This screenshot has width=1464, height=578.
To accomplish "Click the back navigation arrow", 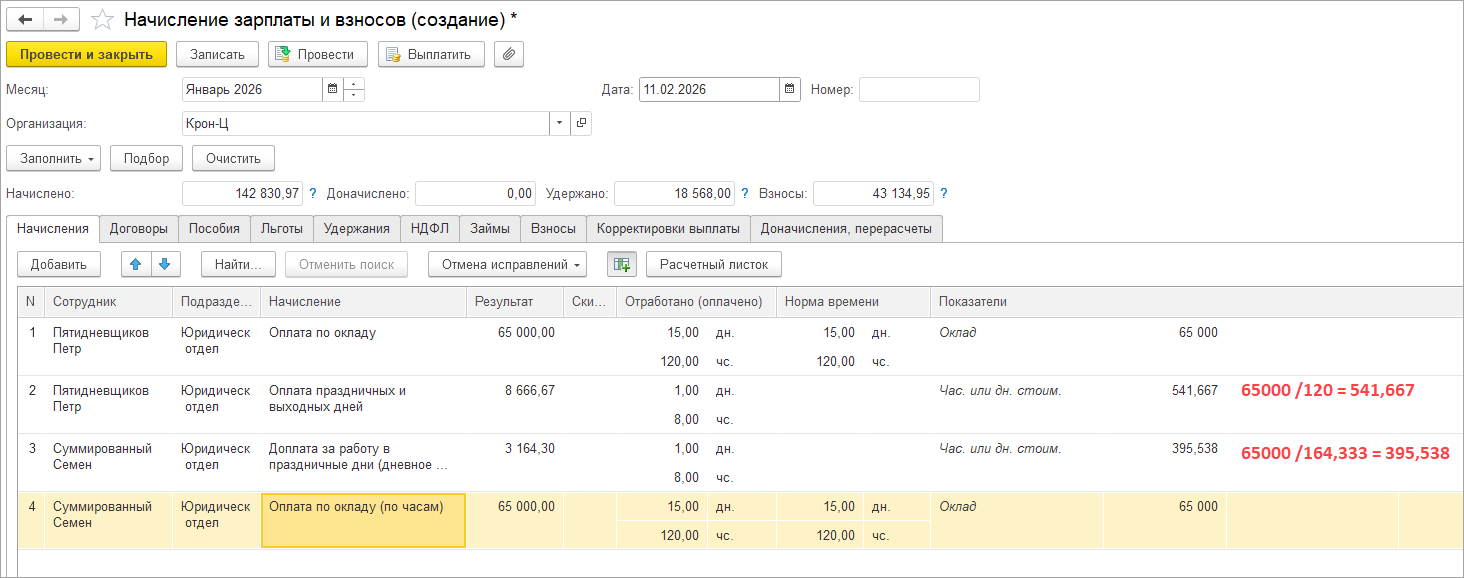I will 26,20.
